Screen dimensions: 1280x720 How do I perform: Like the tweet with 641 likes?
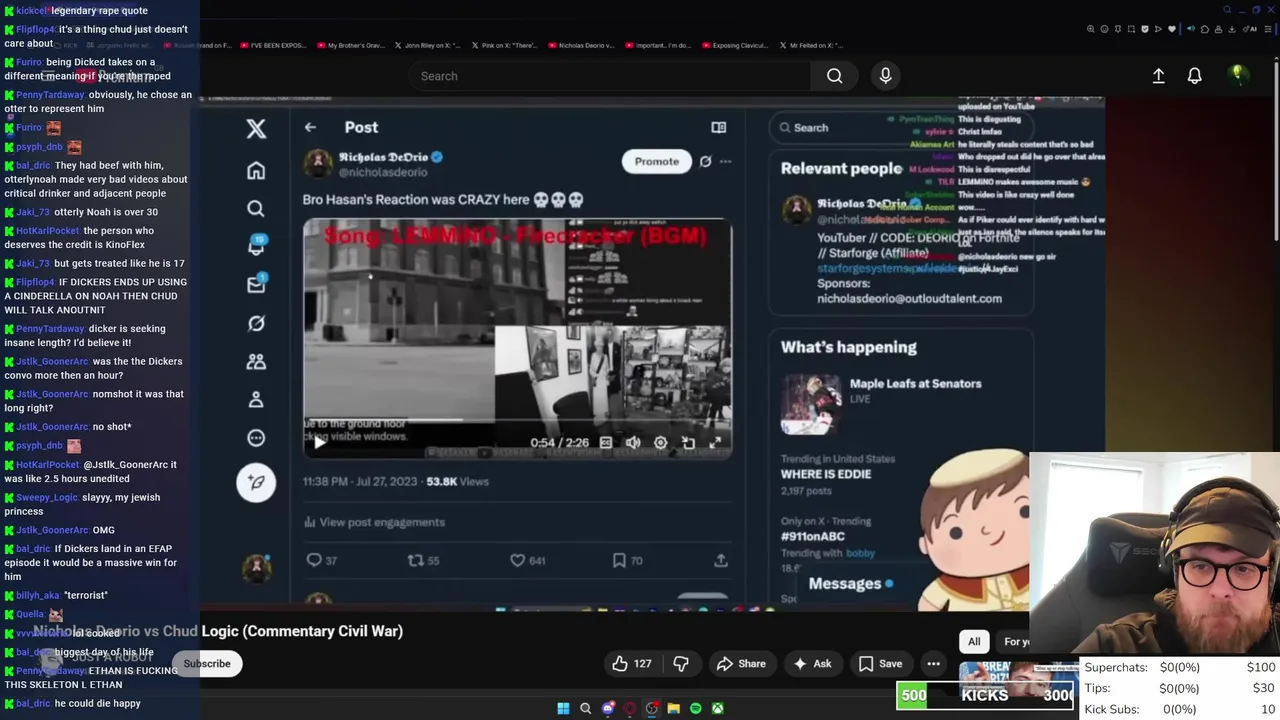[x=528, y=560]
